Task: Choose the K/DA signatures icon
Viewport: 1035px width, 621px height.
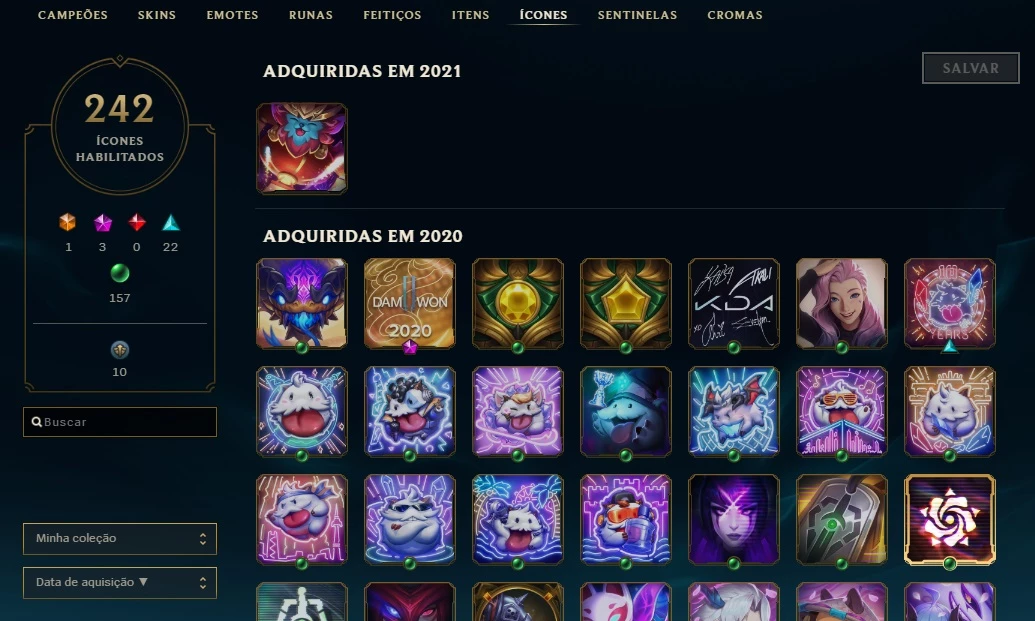Action: [x=733, y=303]
